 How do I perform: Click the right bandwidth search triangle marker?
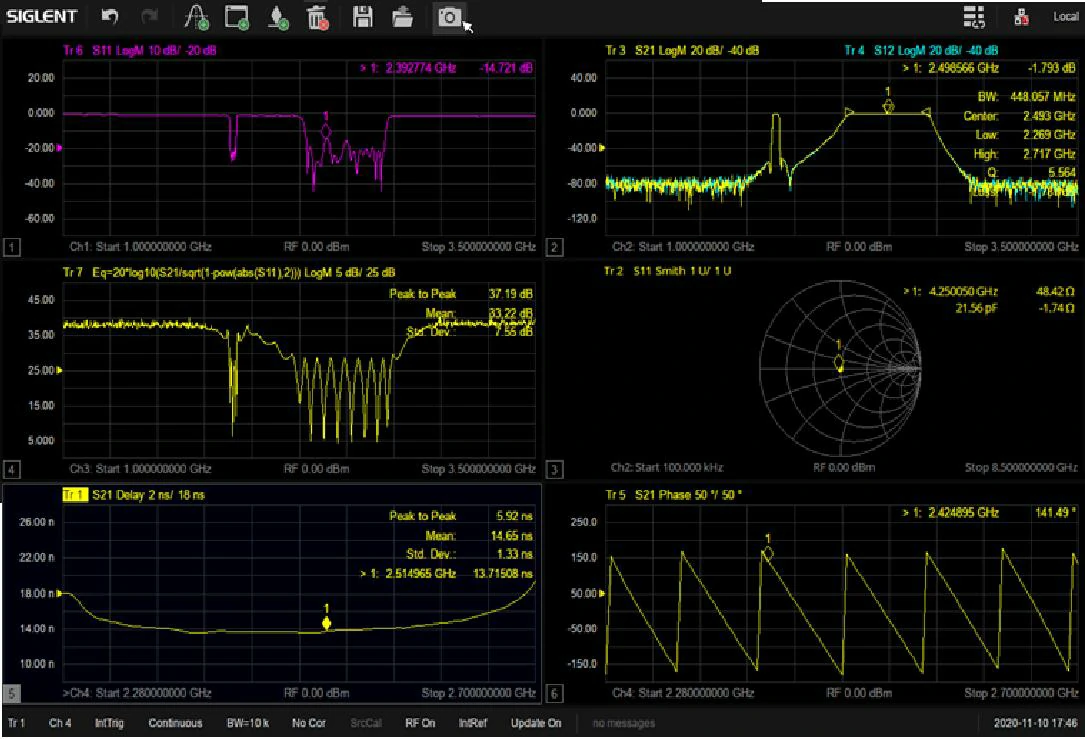pos(926,111)
